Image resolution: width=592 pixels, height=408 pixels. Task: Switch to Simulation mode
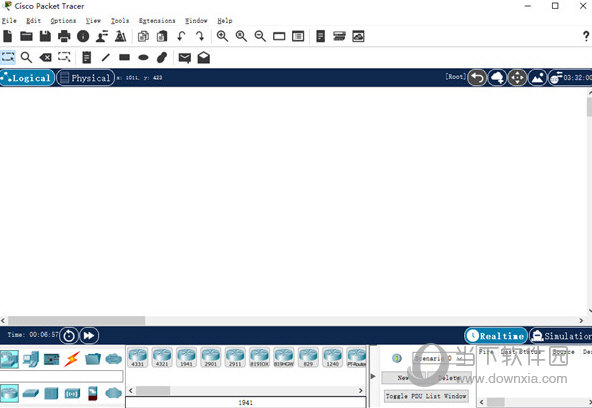click(560, 336)
